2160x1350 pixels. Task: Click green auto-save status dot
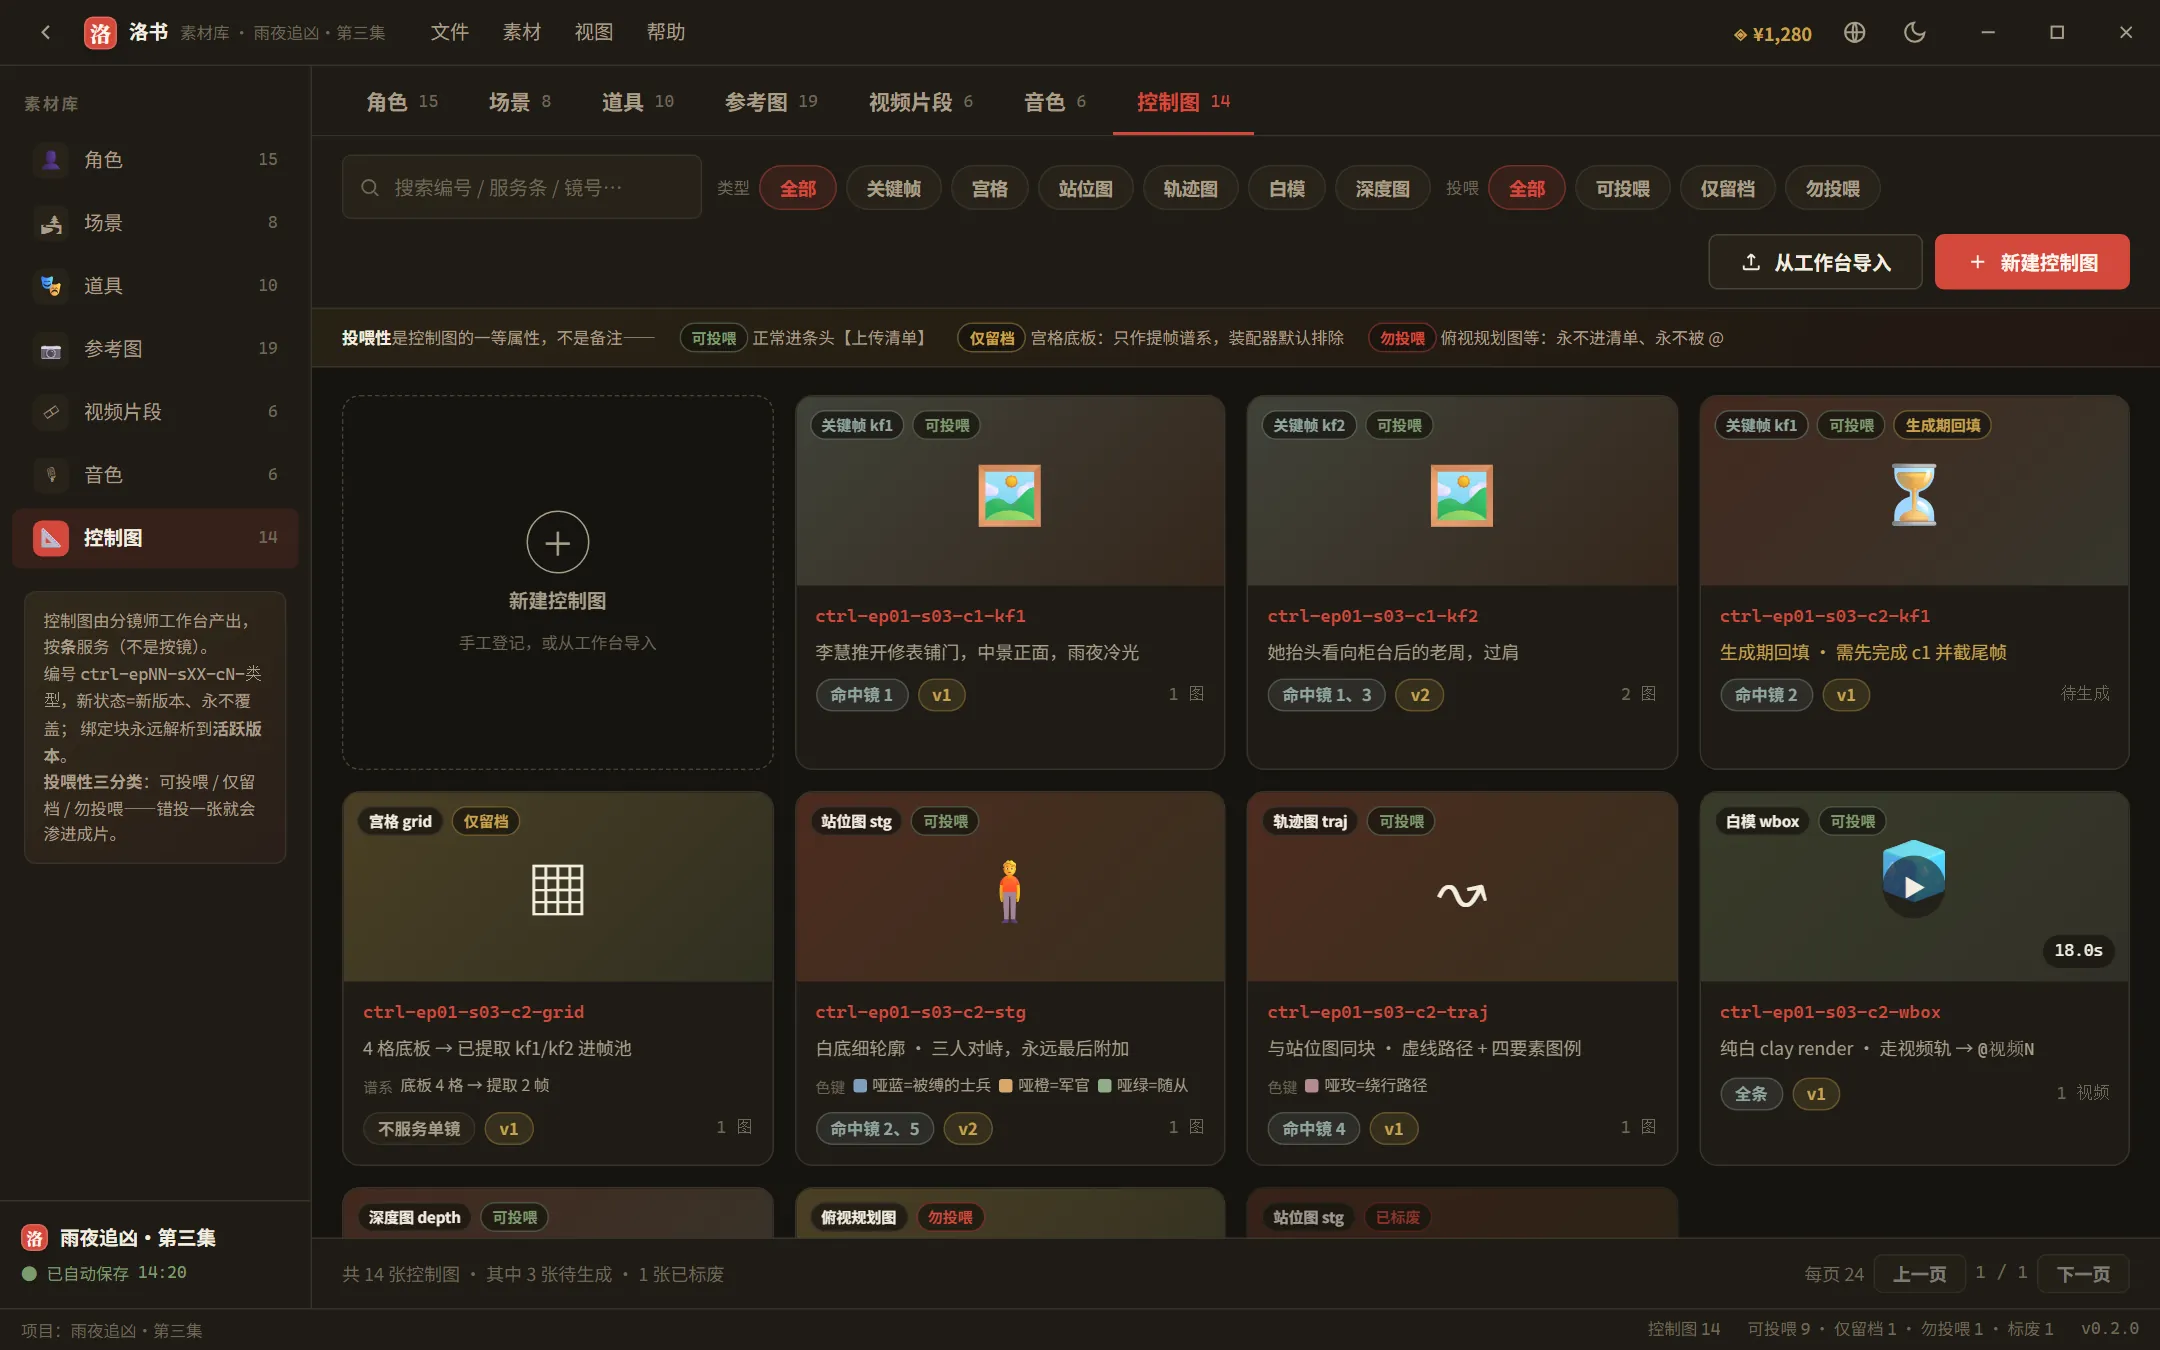(29, 1273)
